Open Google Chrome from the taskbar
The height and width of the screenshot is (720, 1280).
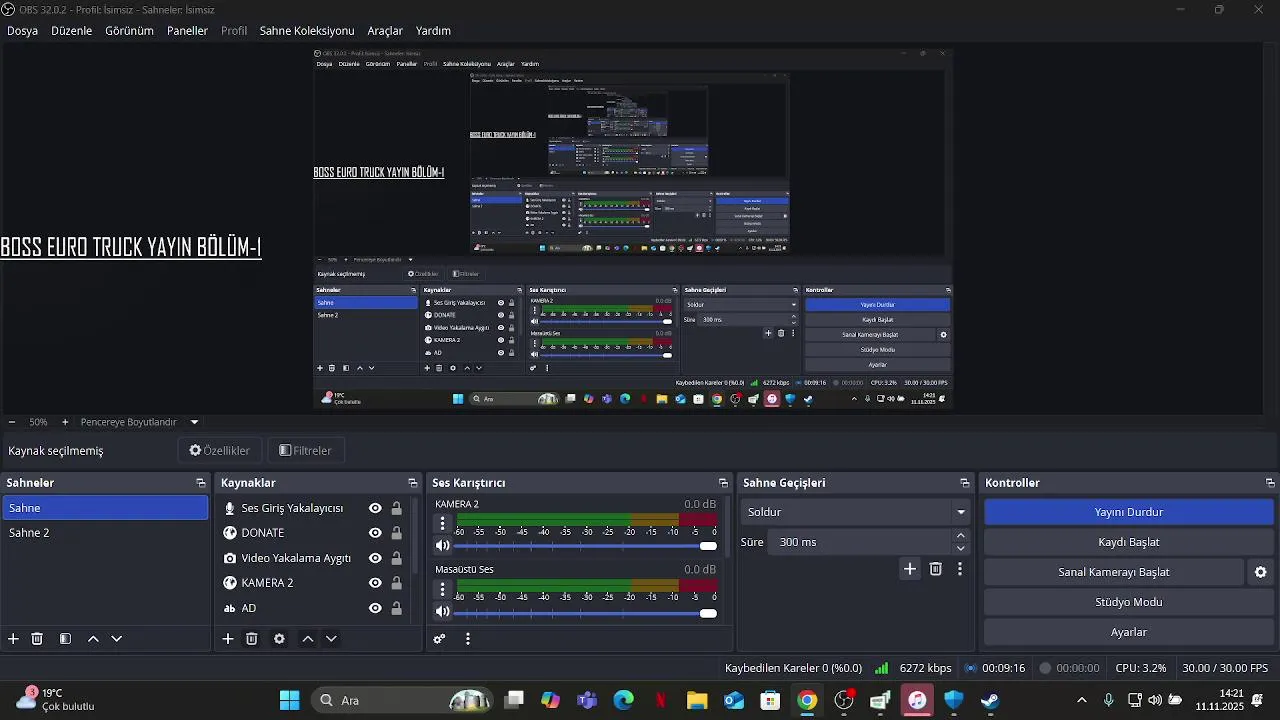click(x=807, y=700)
